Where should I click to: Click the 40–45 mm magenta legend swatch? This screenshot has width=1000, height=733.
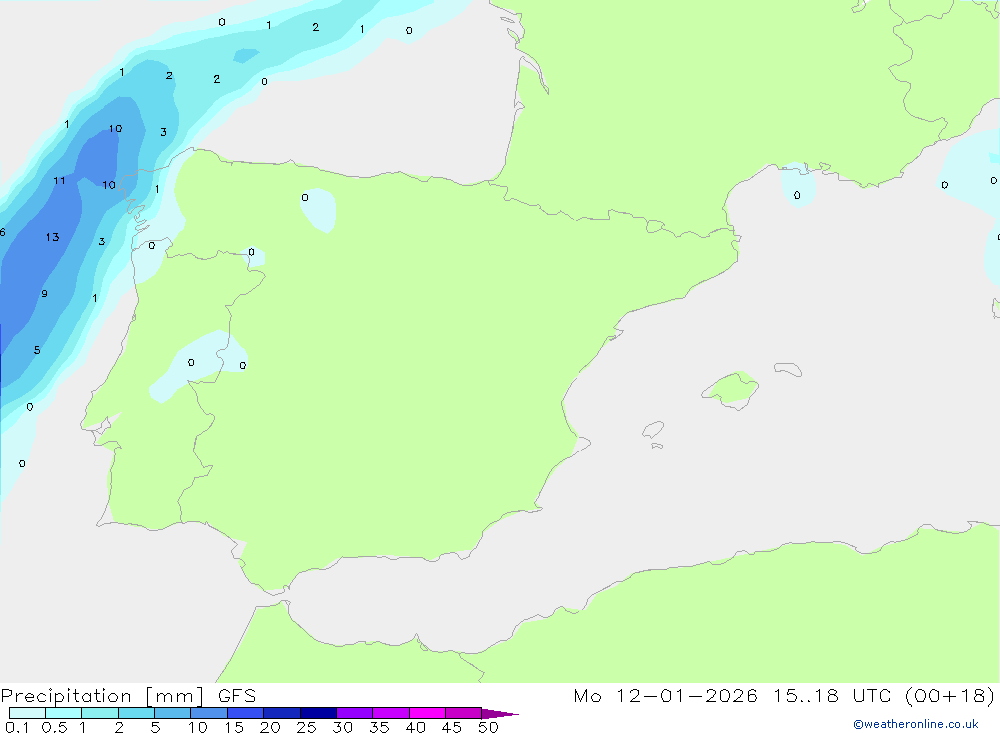pyautogui.click(x=427, y=713)
